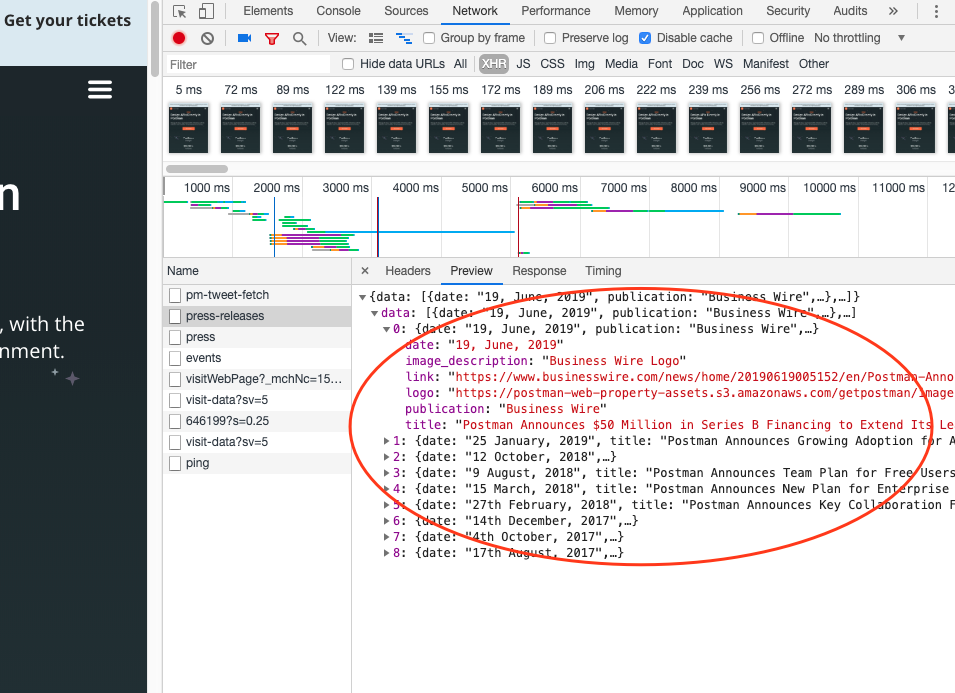Select the press request row
Viewport: 955px width, 693px height.
(258, 337)
